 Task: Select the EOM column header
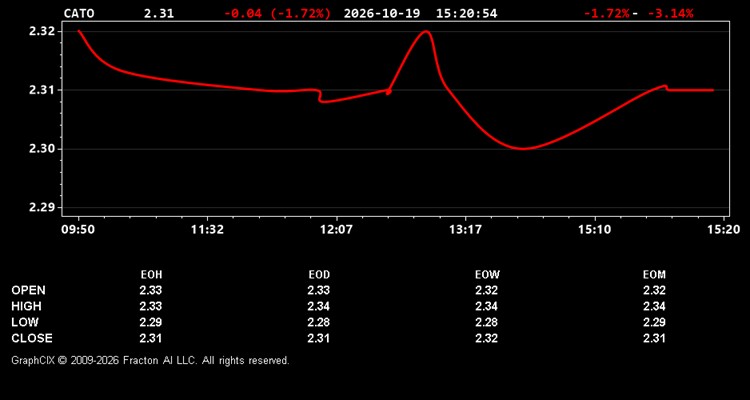pos(654,275)
